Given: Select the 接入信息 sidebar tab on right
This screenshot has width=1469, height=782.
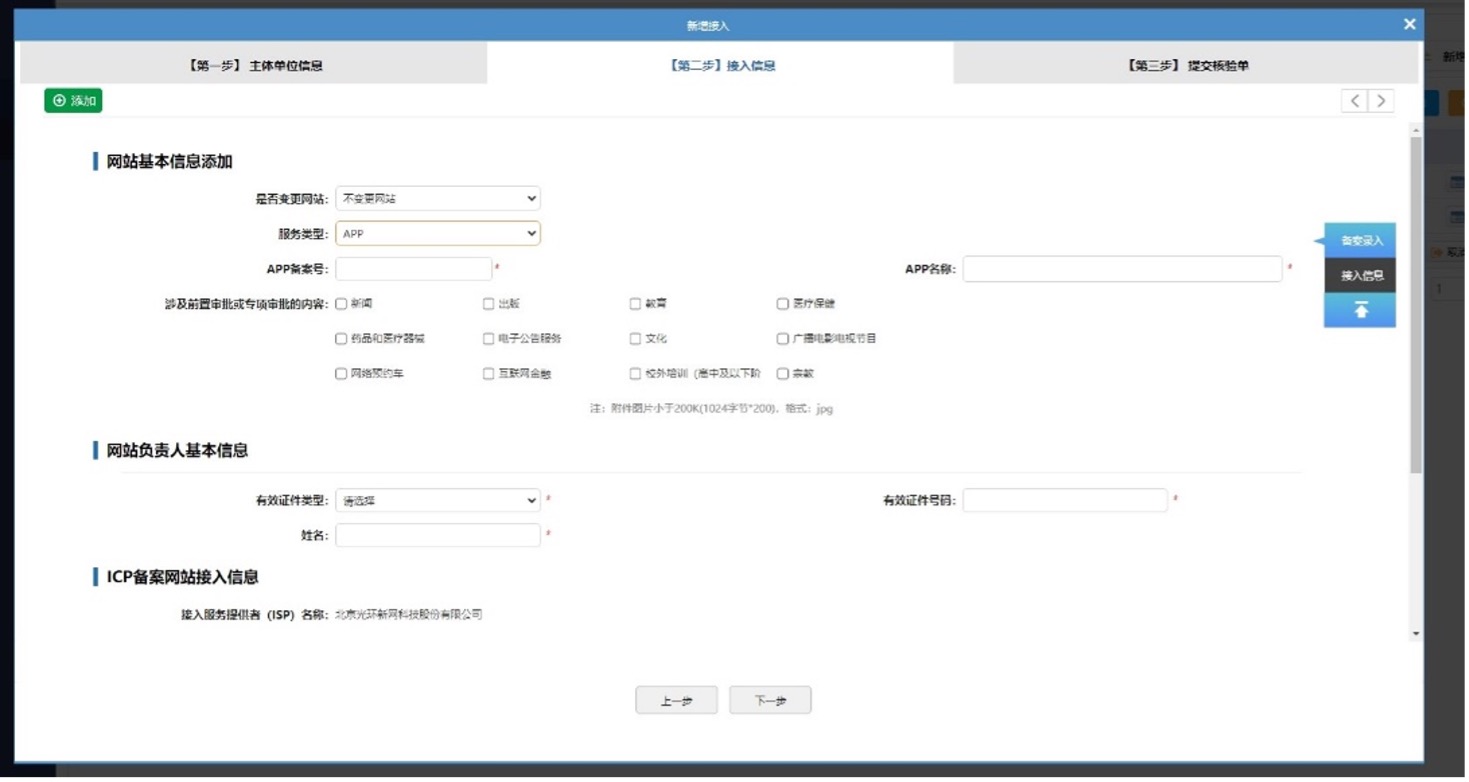Looking at the screenshot, I should [1358, 275].
